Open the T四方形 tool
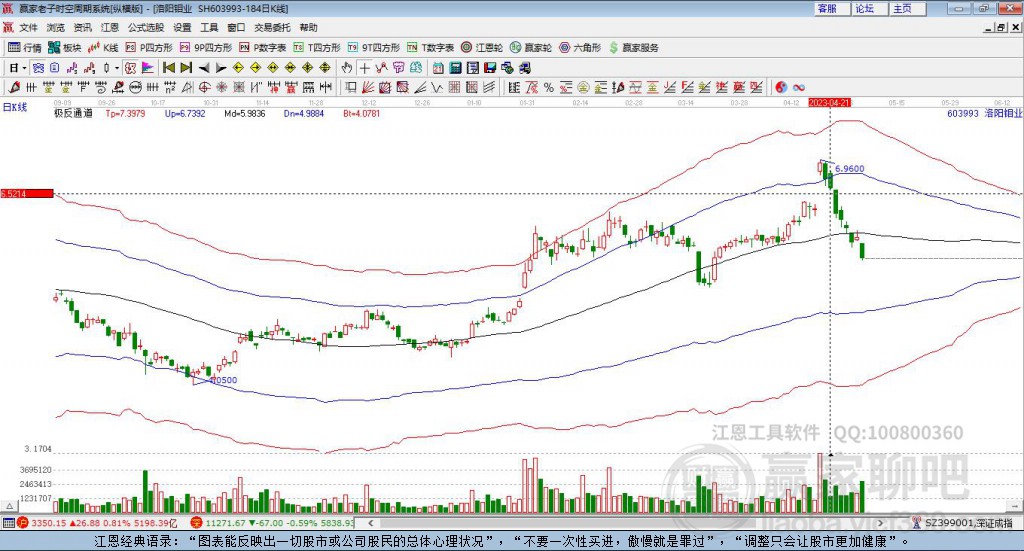This screenshot has width=1024, height=551. (x=317, y=48)
